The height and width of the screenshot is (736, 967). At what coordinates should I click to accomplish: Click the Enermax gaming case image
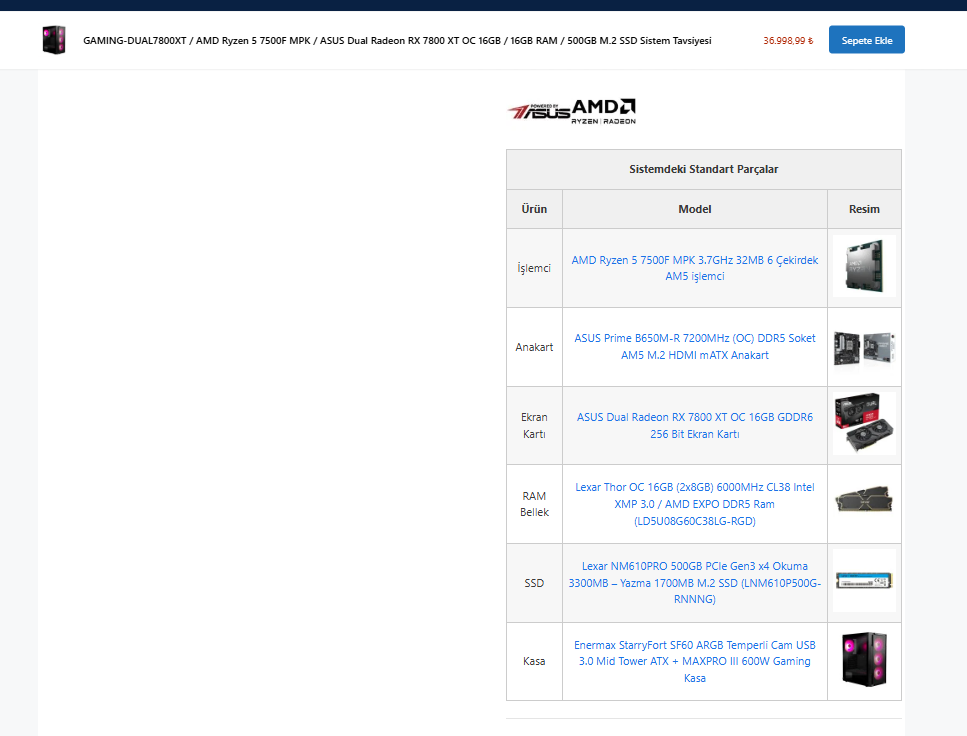pyautogui.click(x=864, y=660)
